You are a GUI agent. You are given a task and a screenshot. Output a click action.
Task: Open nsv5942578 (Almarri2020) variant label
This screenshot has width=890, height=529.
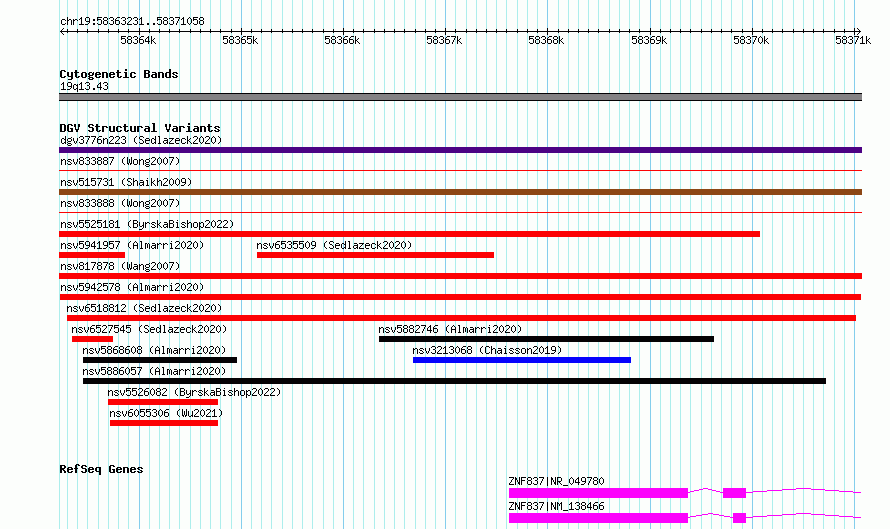[x=132, y=287]
